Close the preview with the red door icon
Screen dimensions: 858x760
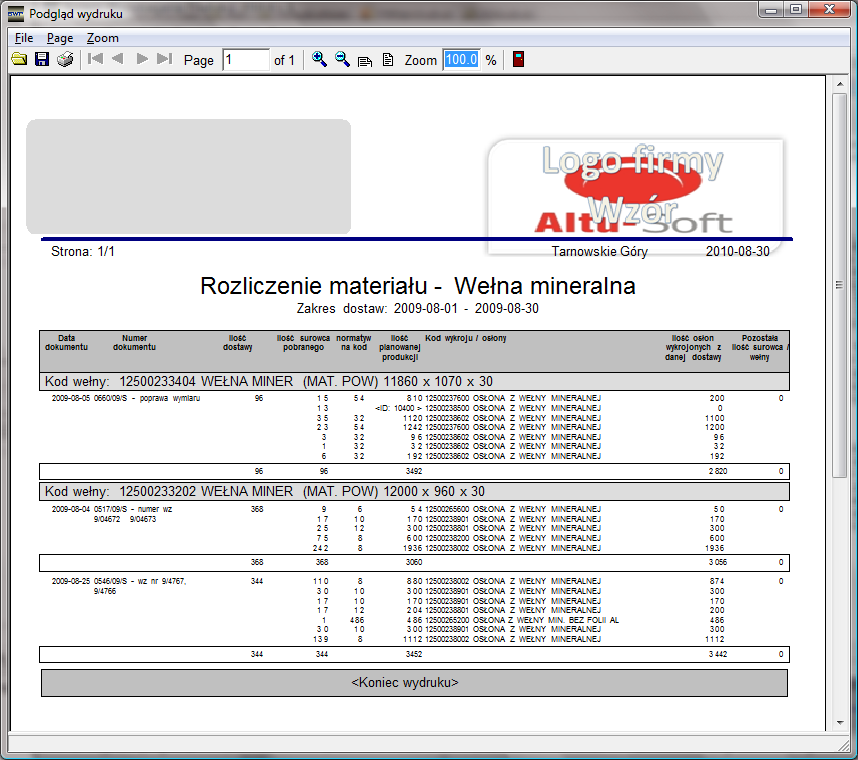coord(518,60)
